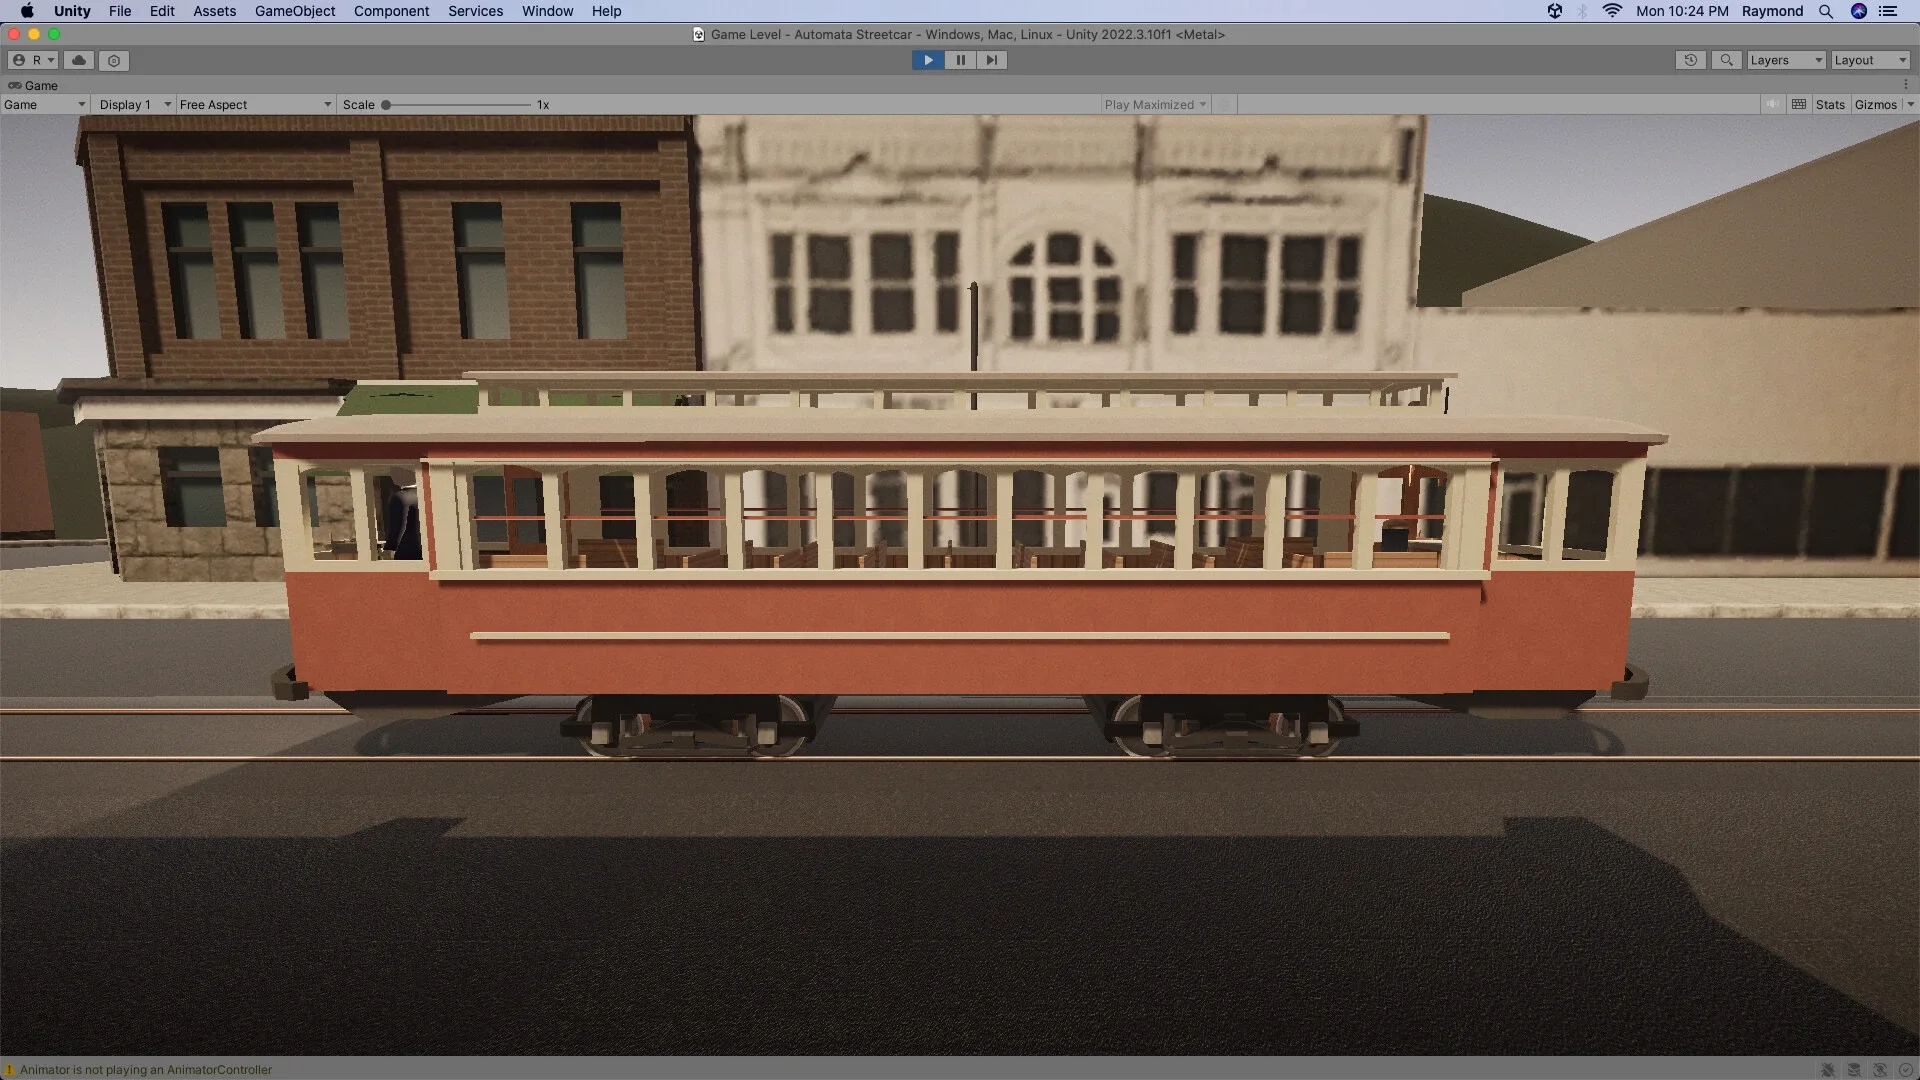Open the Layers dropdown

(1786, 60)
